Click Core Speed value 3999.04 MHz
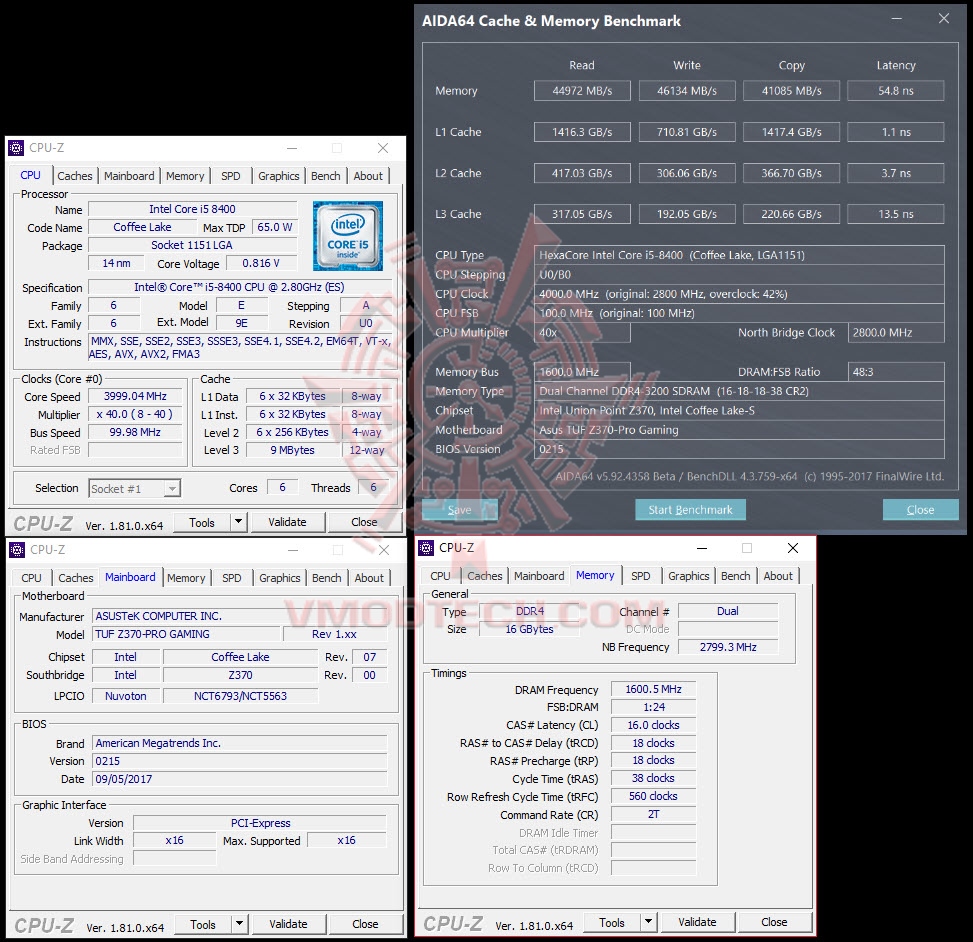 coord(135,397)
